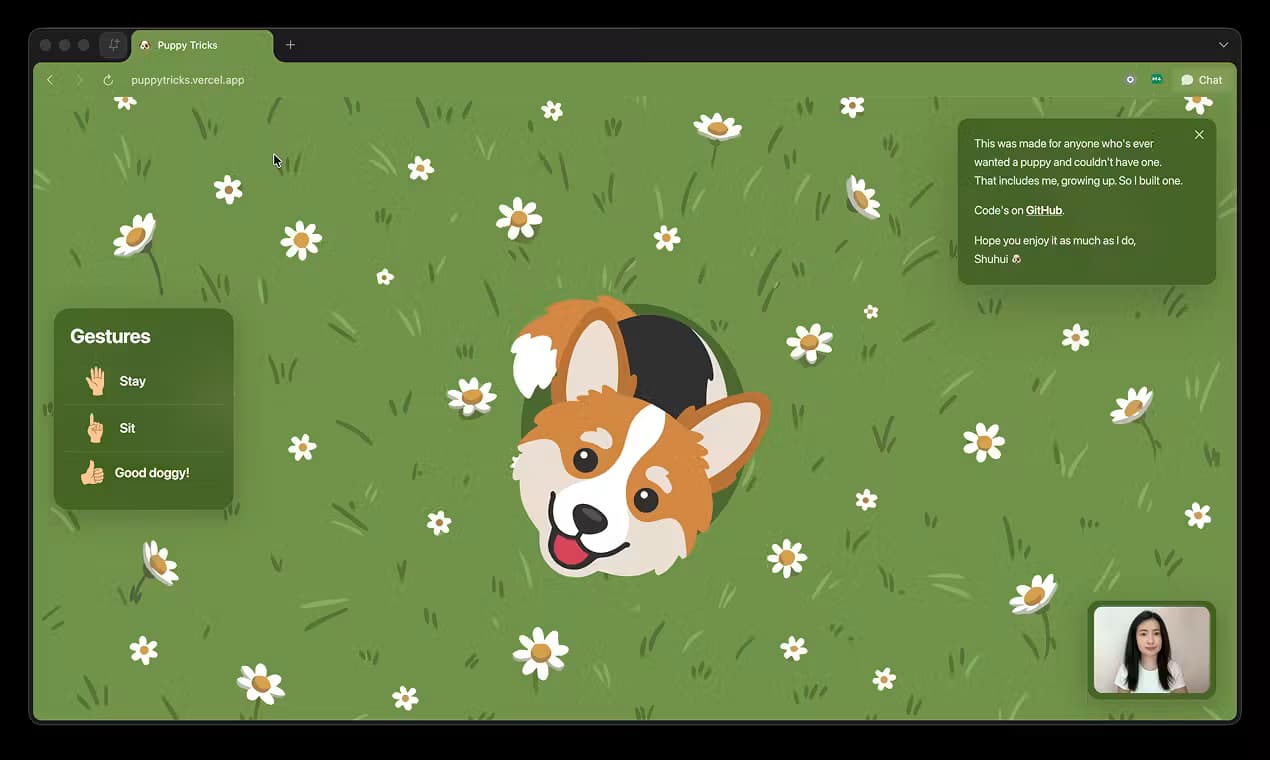Click the green extension badge icon

1157,79
